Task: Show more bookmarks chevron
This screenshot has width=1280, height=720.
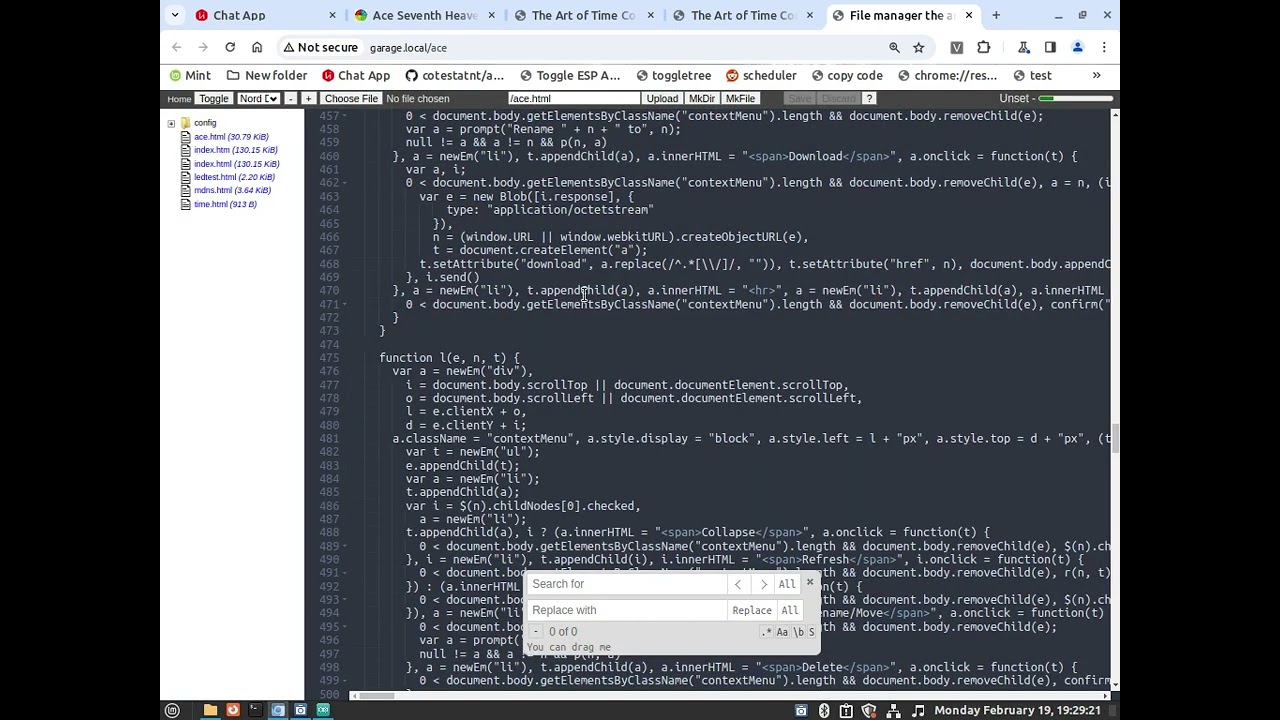Action: [x=1096, y=75]
